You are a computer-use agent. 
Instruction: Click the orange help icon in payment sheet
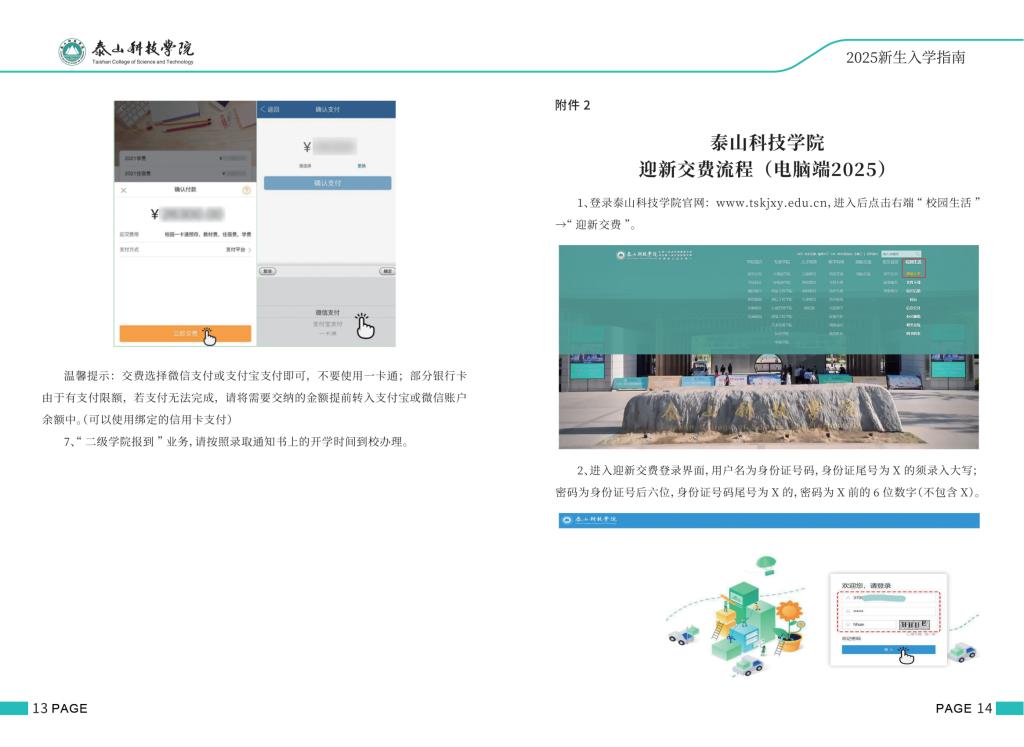pos(246,189)
